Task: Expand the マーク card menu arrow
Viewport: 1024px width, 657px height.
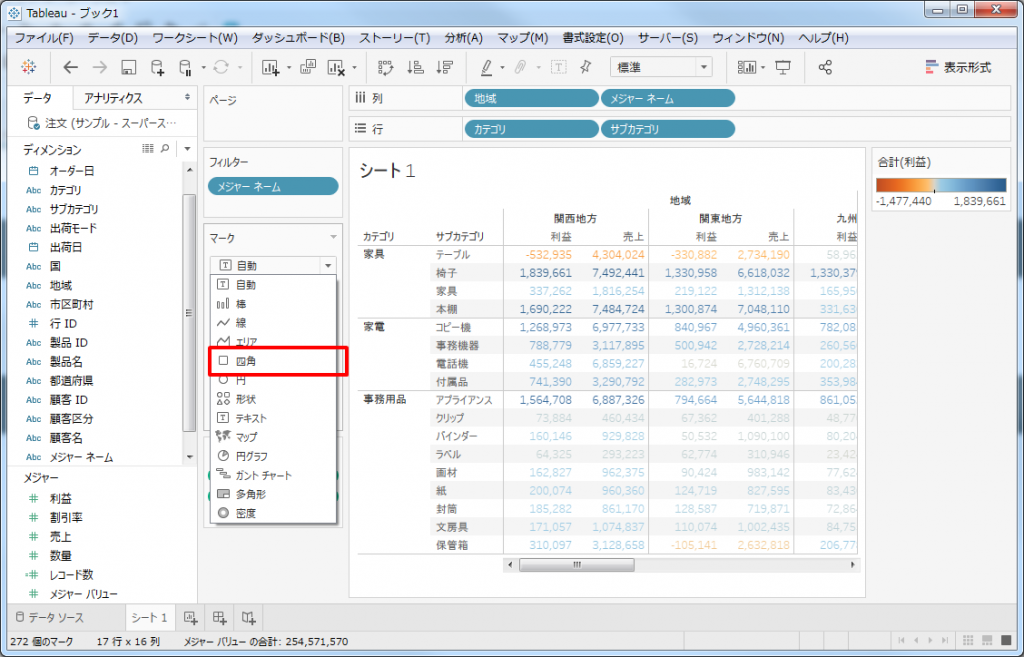Action: click(333, 237)
